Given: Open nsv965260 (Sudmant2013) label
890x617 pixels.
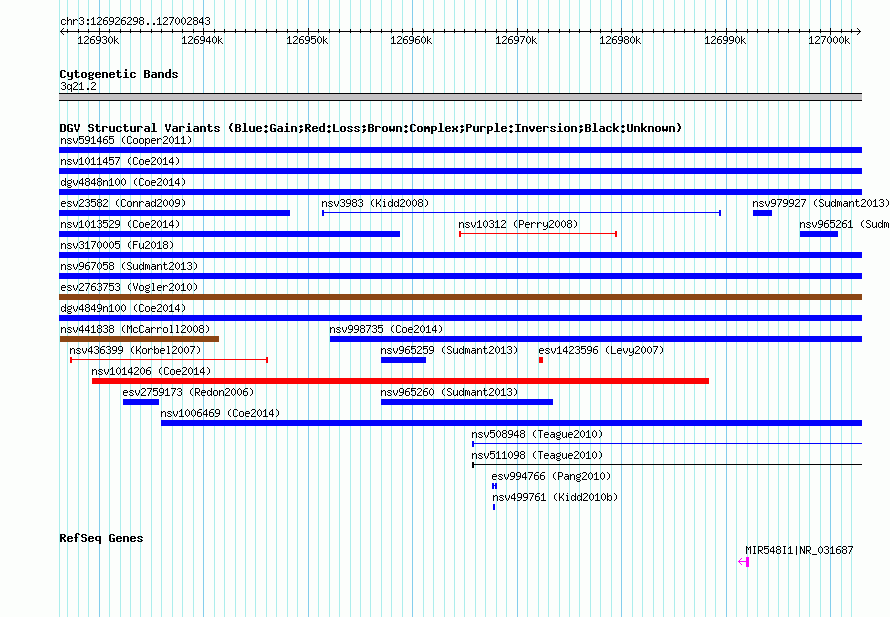Looking at the screenshot, I should (449, 392).
